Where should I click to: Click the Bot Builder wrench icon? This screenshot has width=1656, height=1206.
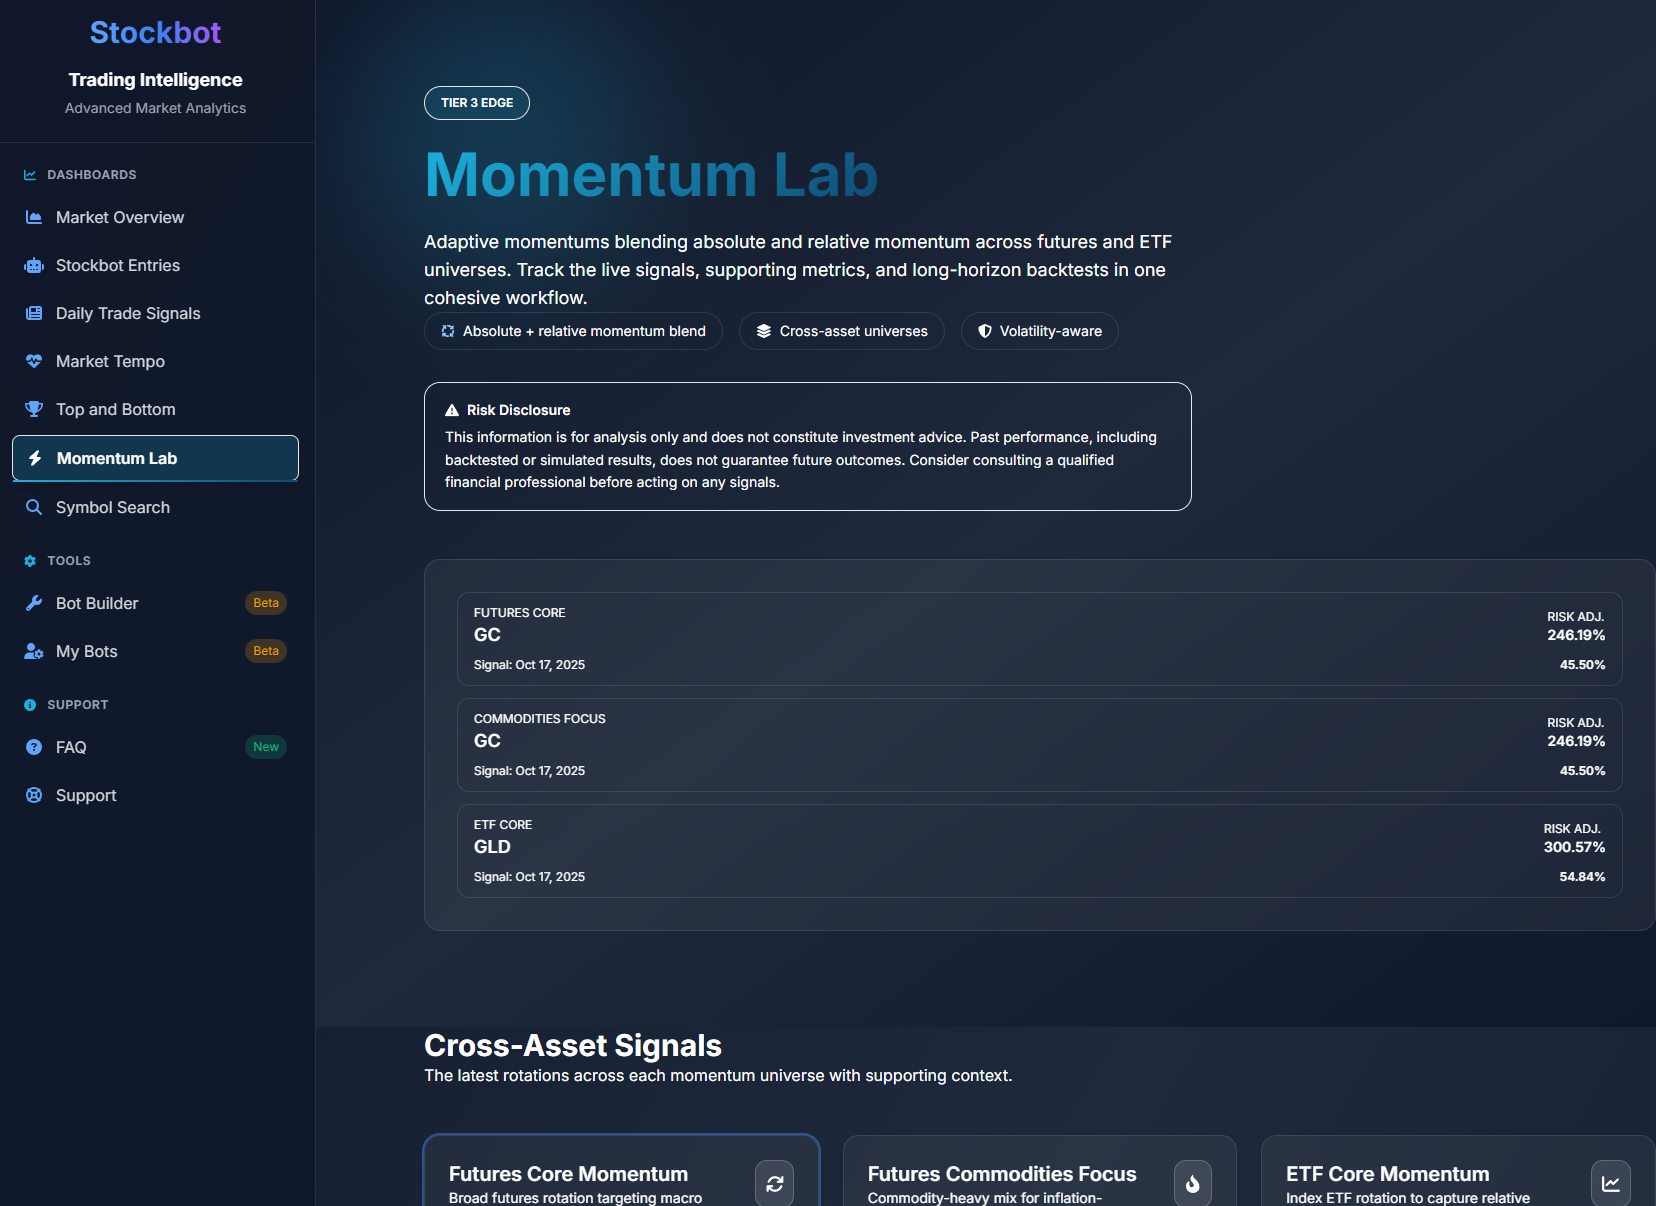pyautogui.click(x=33, y=603)
